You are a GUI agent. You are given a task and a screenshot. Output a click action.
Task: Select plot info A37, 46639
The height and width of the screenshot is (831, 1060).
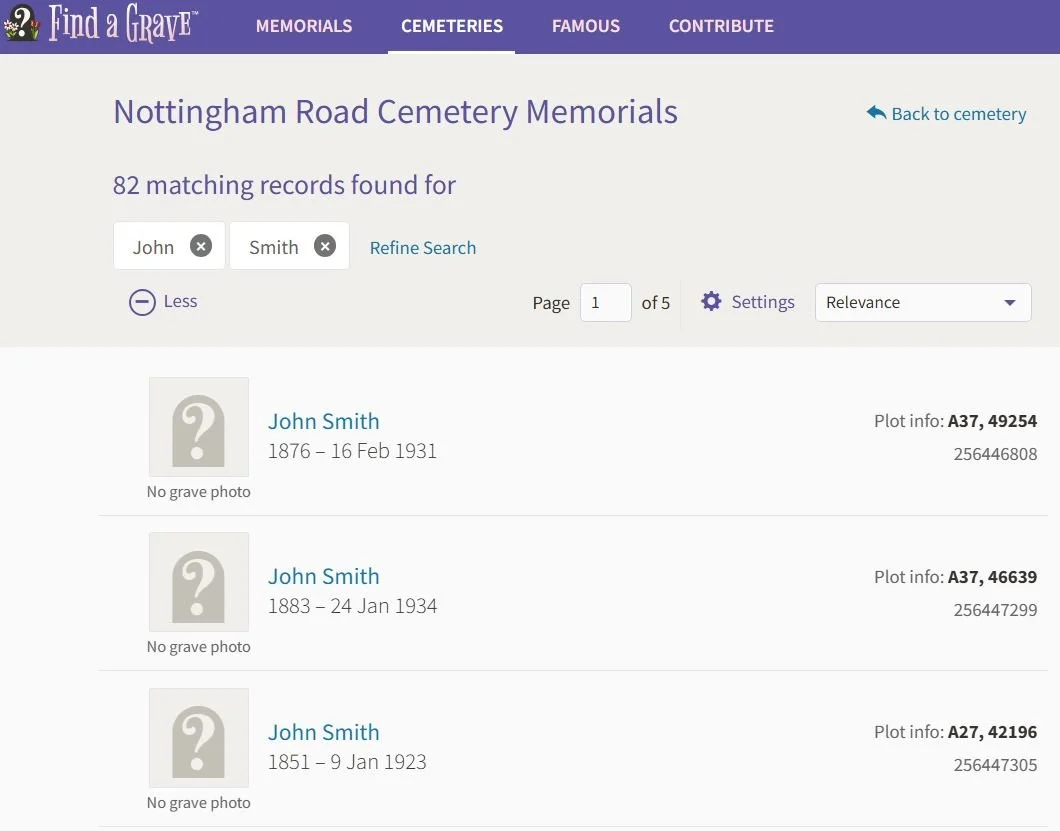(x=992, y=577)
